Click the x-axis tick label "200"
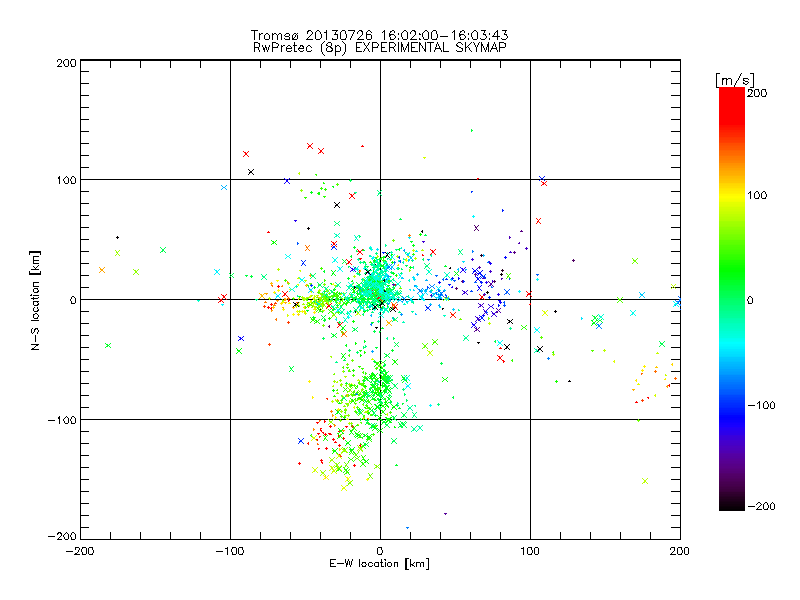This screenshot has width=800, height=600. point(680,551)
